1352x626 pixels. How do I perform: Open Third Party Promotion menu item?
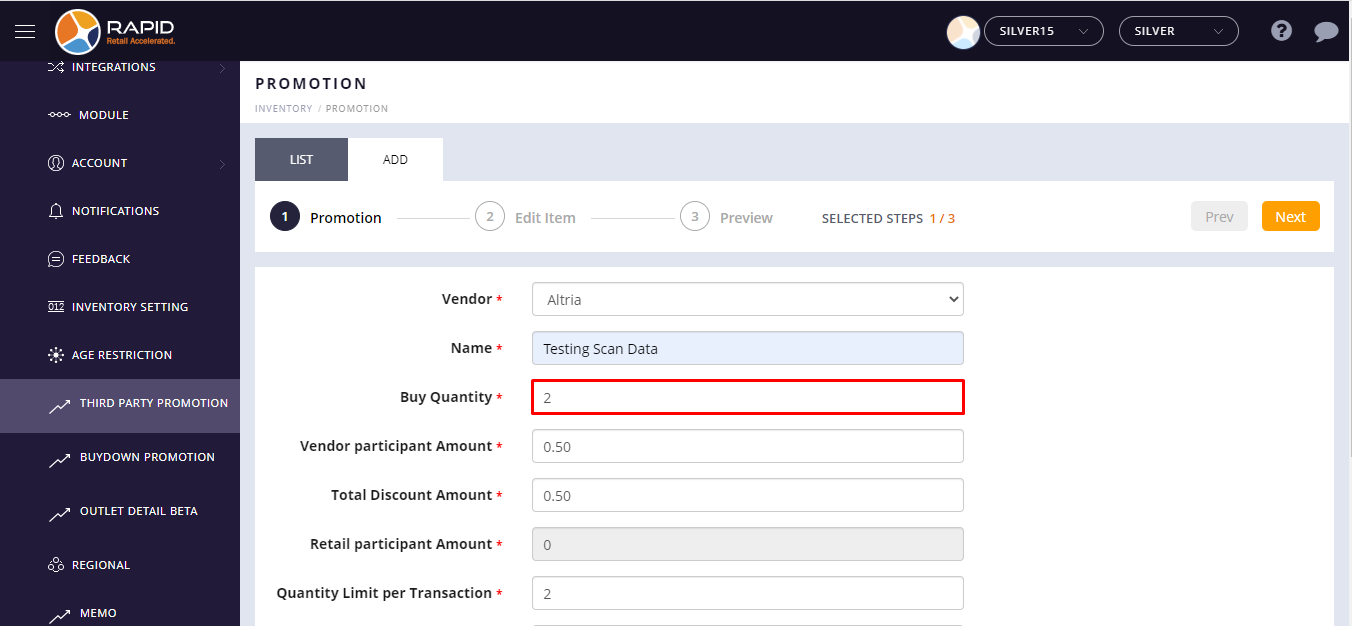pyautogui.click(x=120, y=406)
